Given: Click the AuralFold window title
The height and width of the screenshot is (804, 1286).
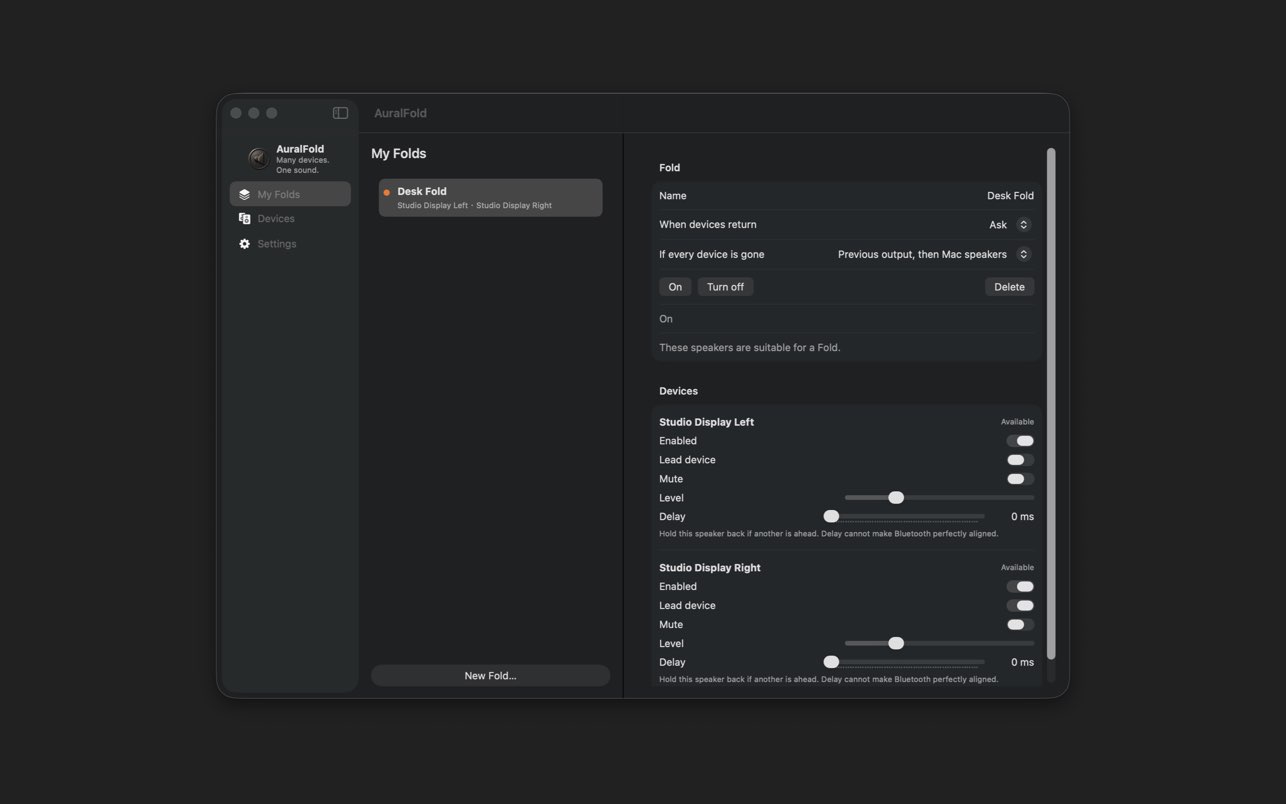Looking at the screenshot, I should click(x=400, y=113).
